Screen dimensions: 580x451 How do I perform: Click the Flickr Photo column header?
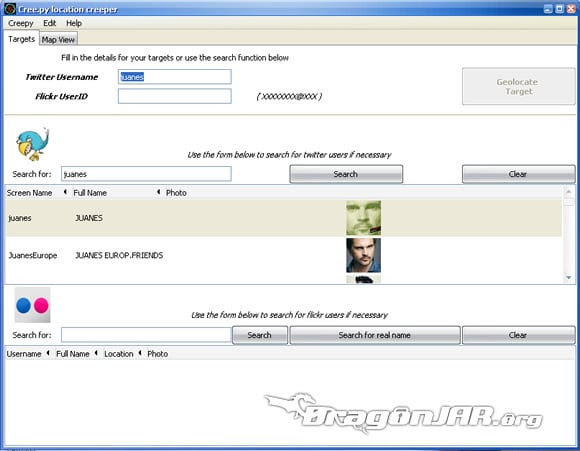tap(158, 354)
